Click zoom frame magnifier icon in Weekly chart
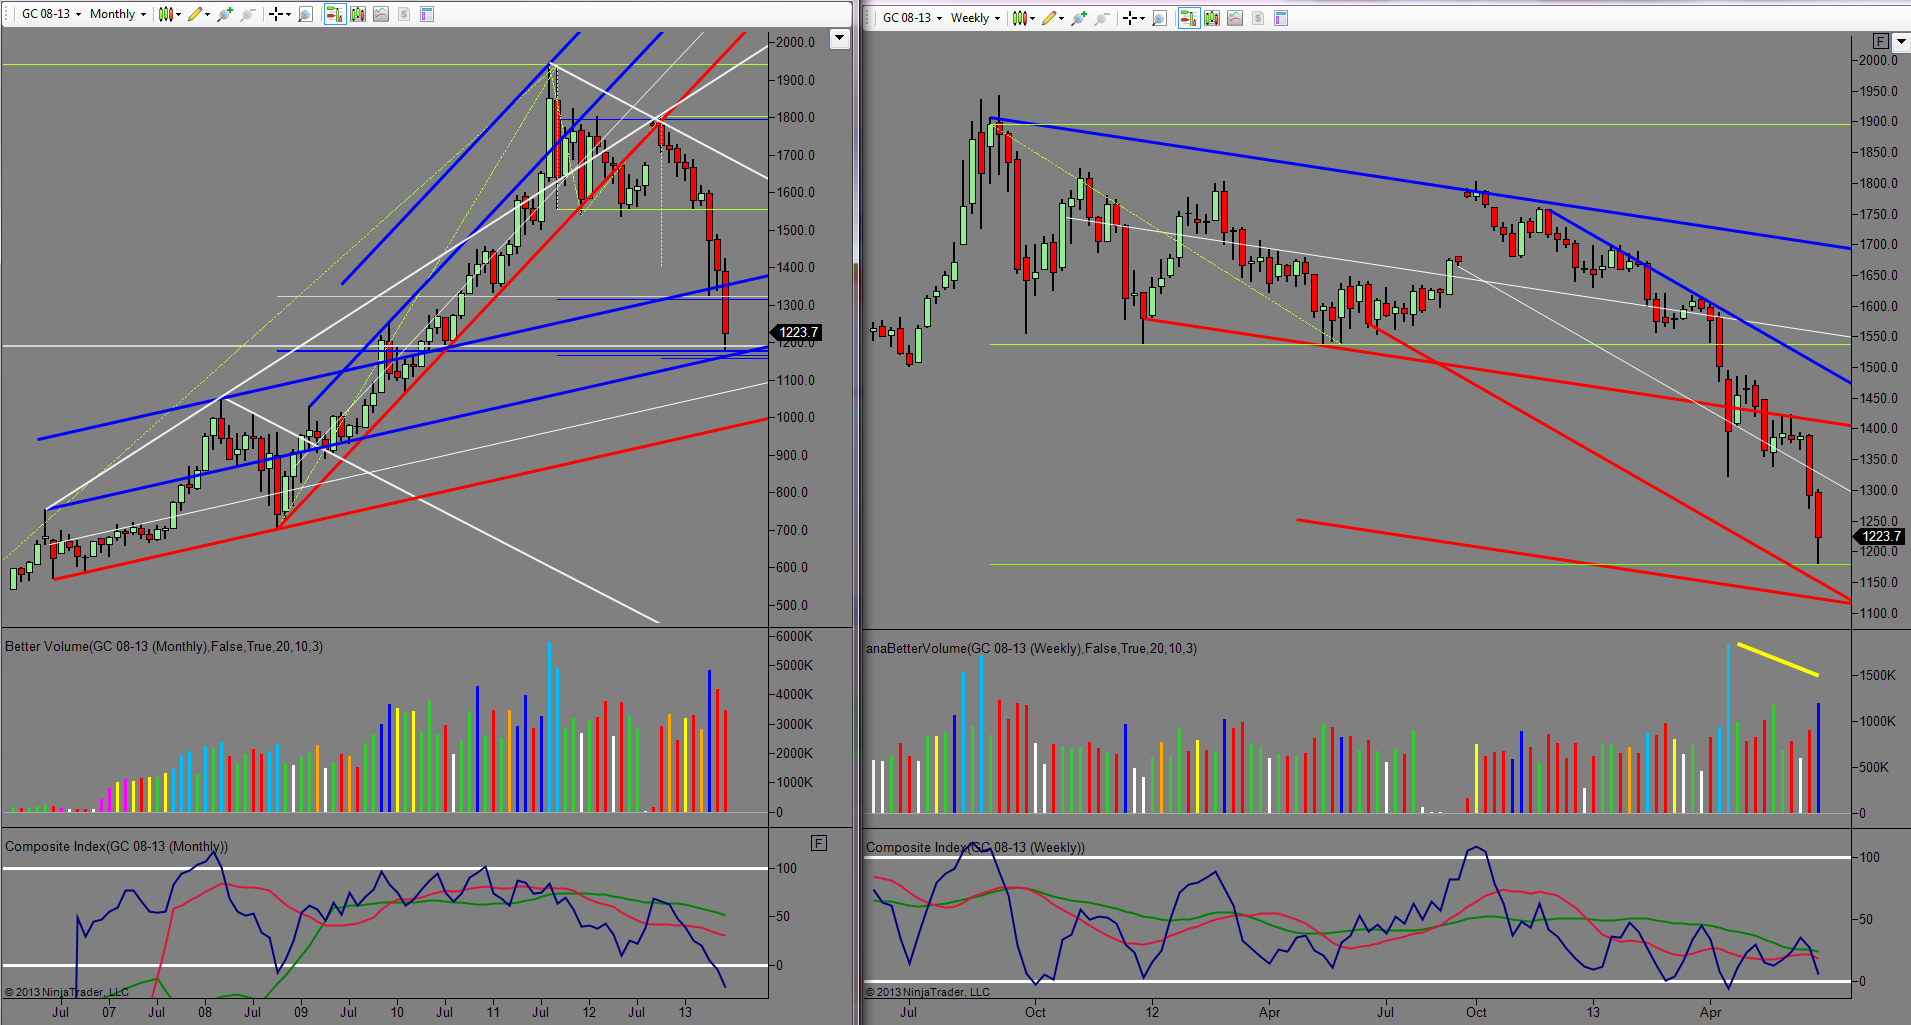 coord(1160,18)
